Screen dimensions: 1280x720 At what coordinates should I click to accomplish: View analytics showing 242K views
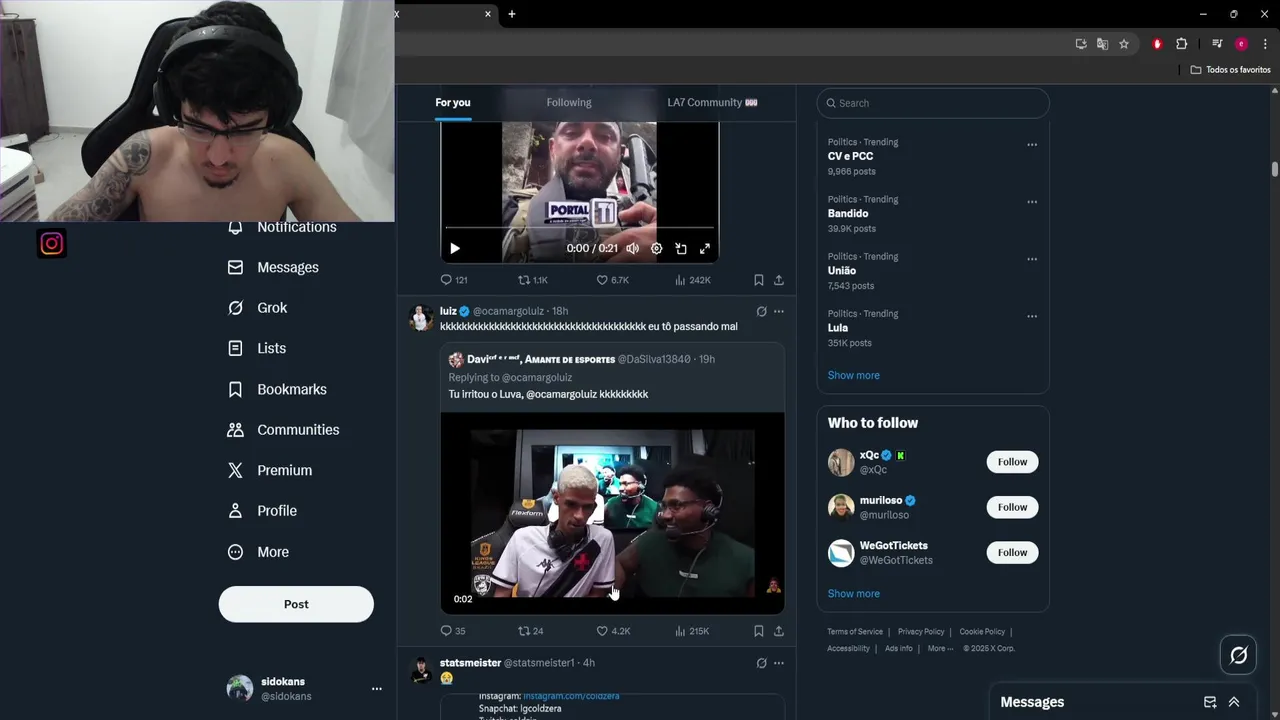pos(692,280)
